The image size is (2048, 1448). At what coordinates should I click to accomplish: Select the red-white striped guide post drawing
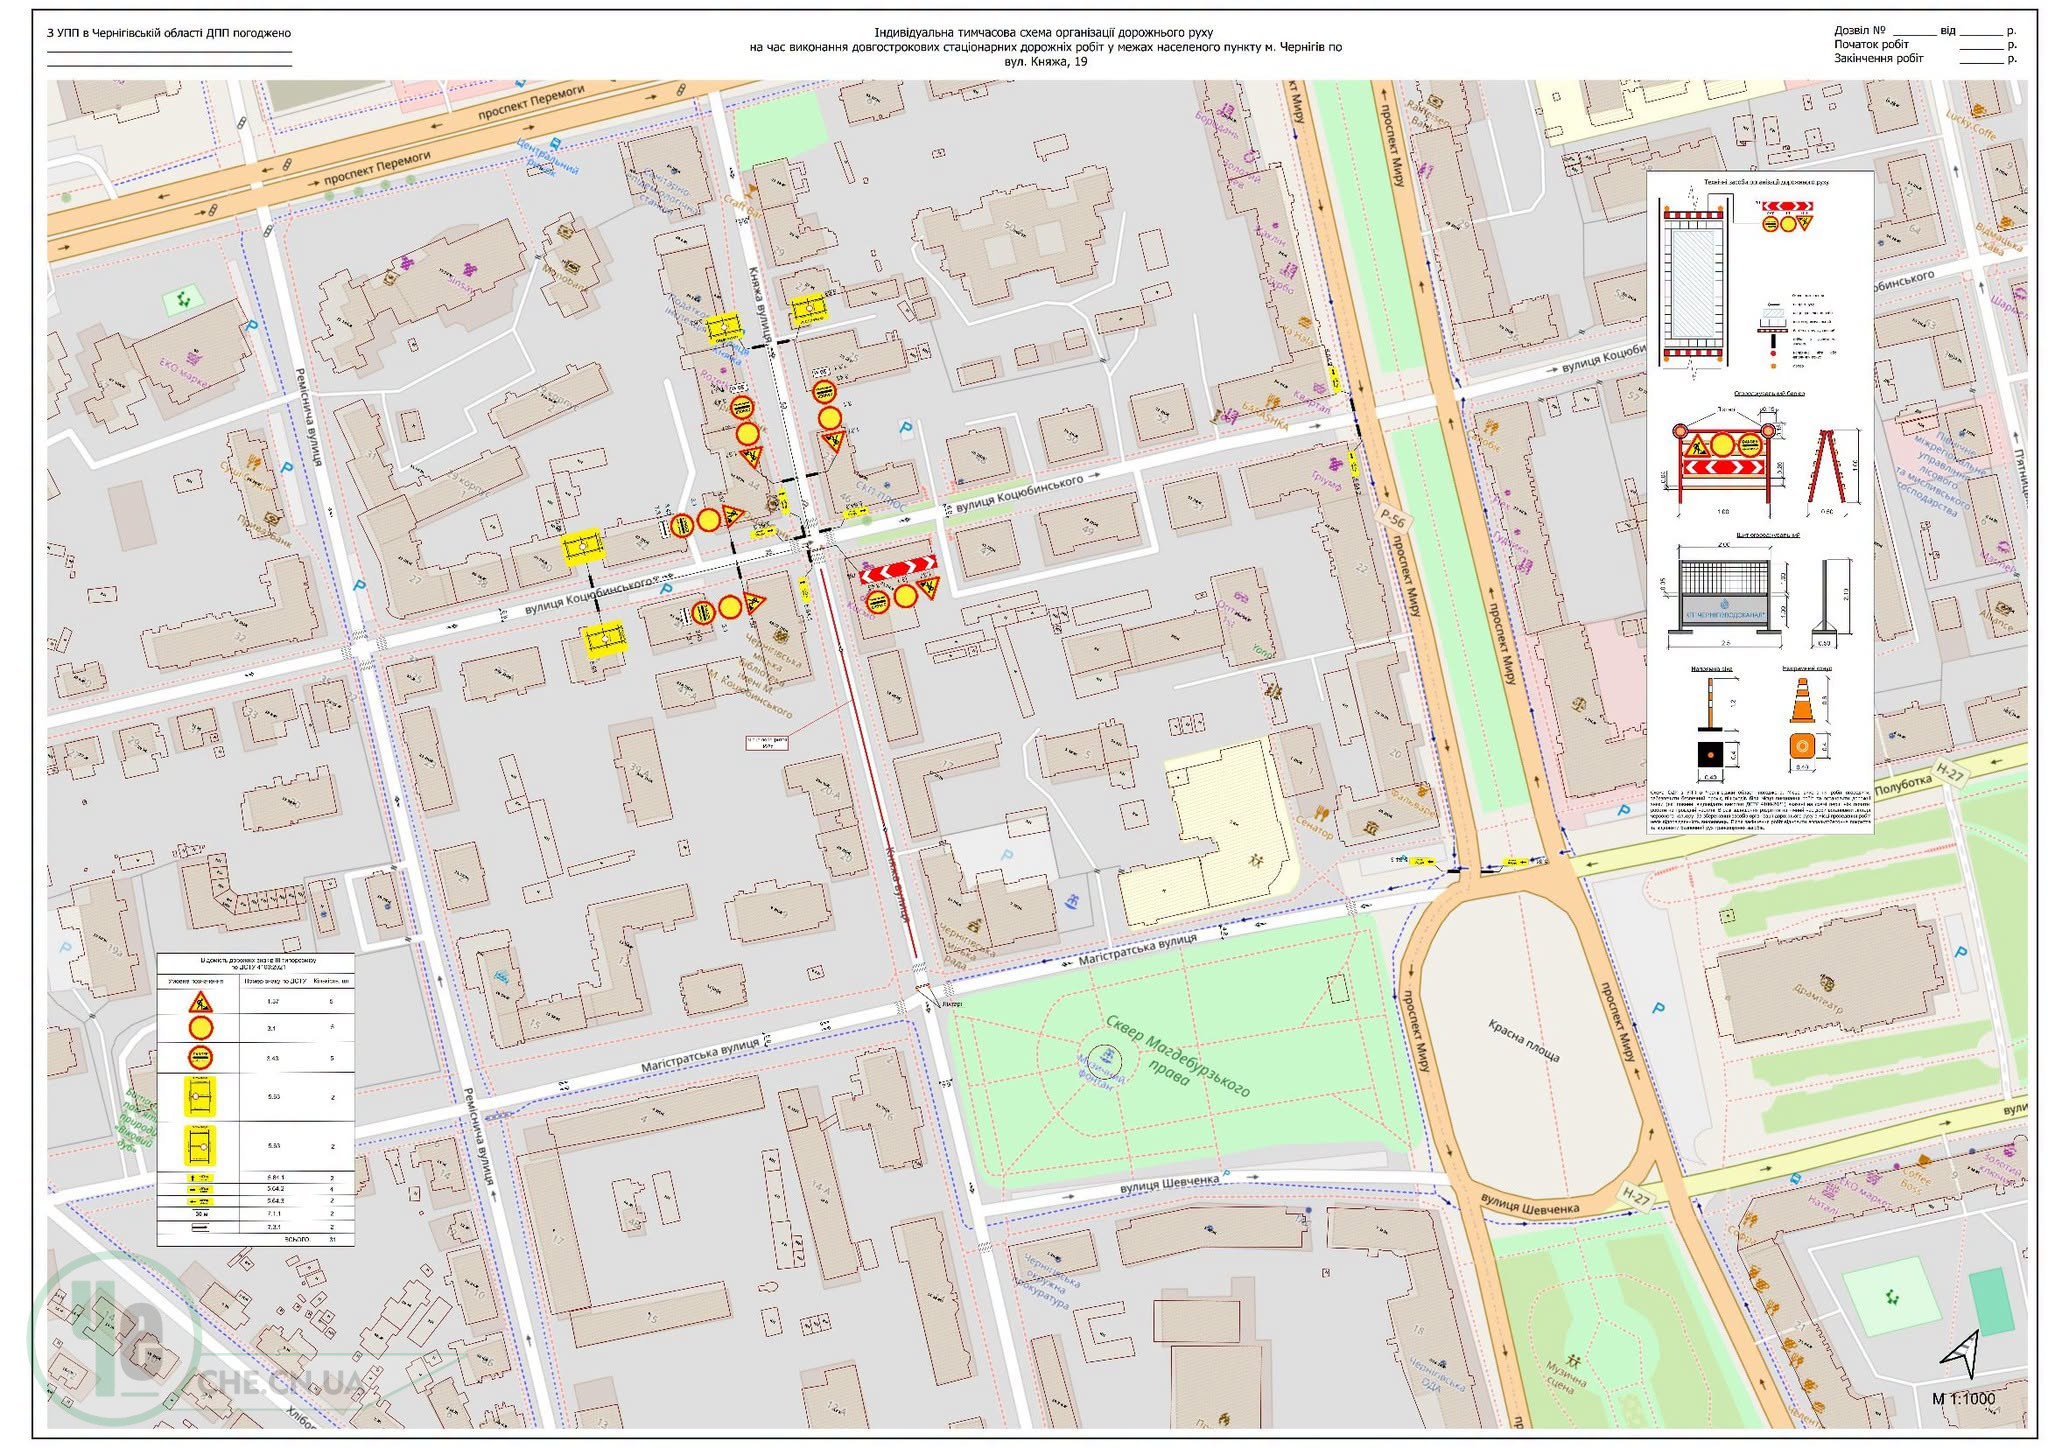click(1710, 704)
